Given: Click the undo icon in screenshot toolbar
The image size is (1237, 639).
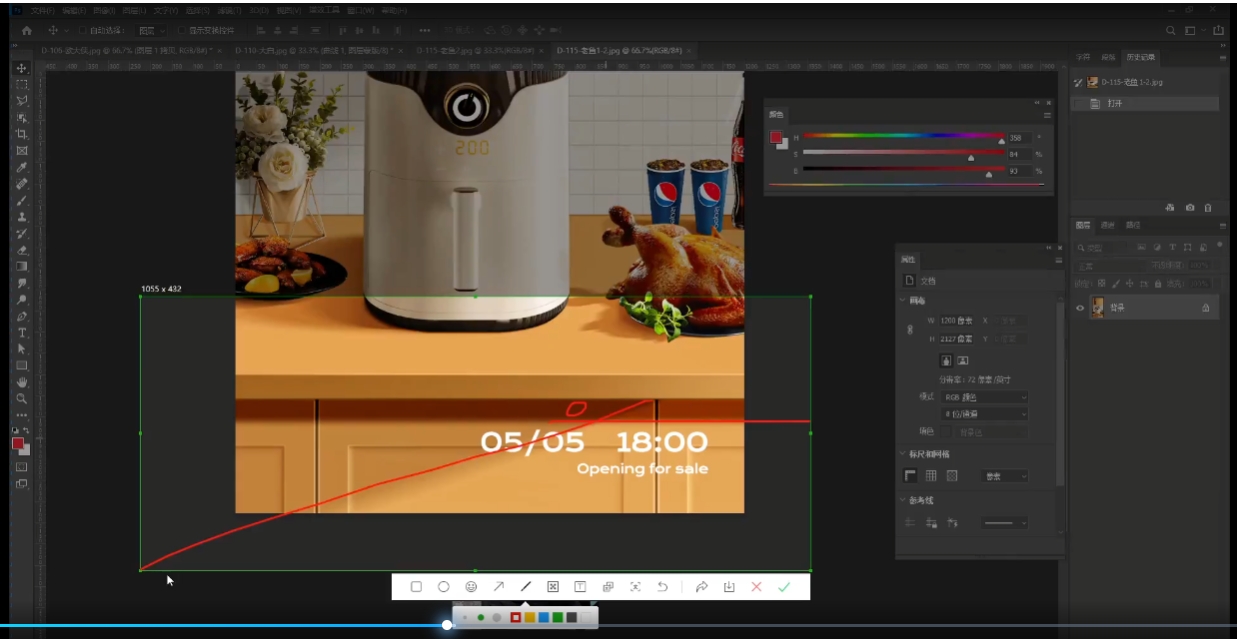Looking at the screenshot, I should coord(662,587).
